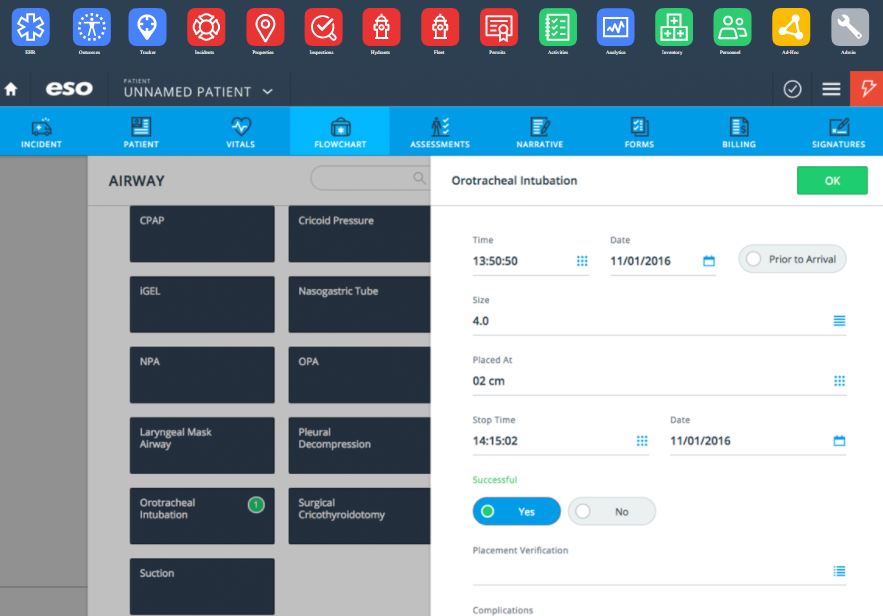Open the Assessments tab

[x=440, y=131]
